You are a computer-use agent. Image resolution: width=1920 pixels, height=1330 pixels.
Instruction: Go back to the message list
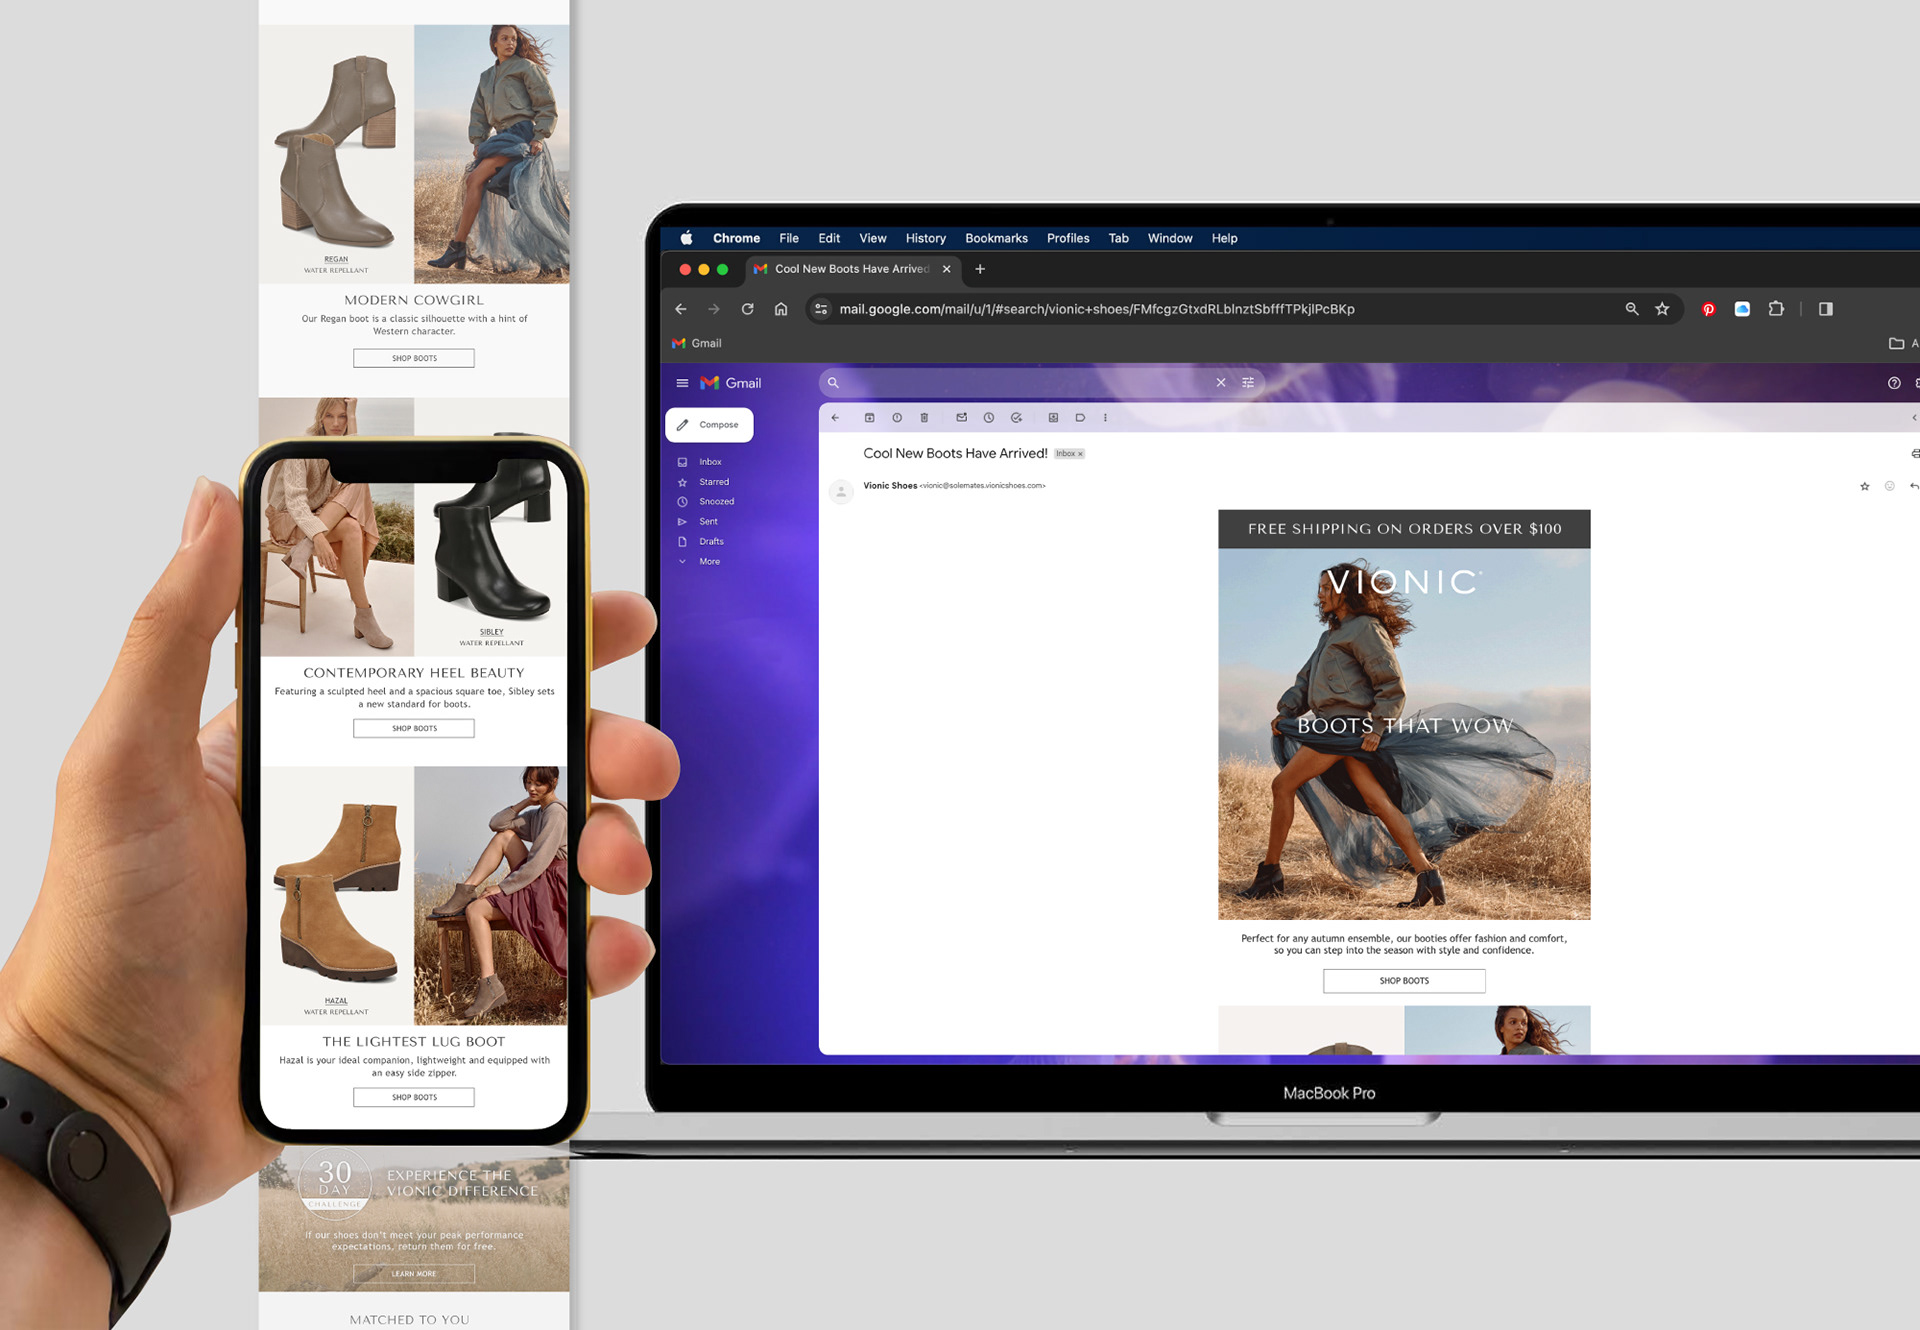835,418
